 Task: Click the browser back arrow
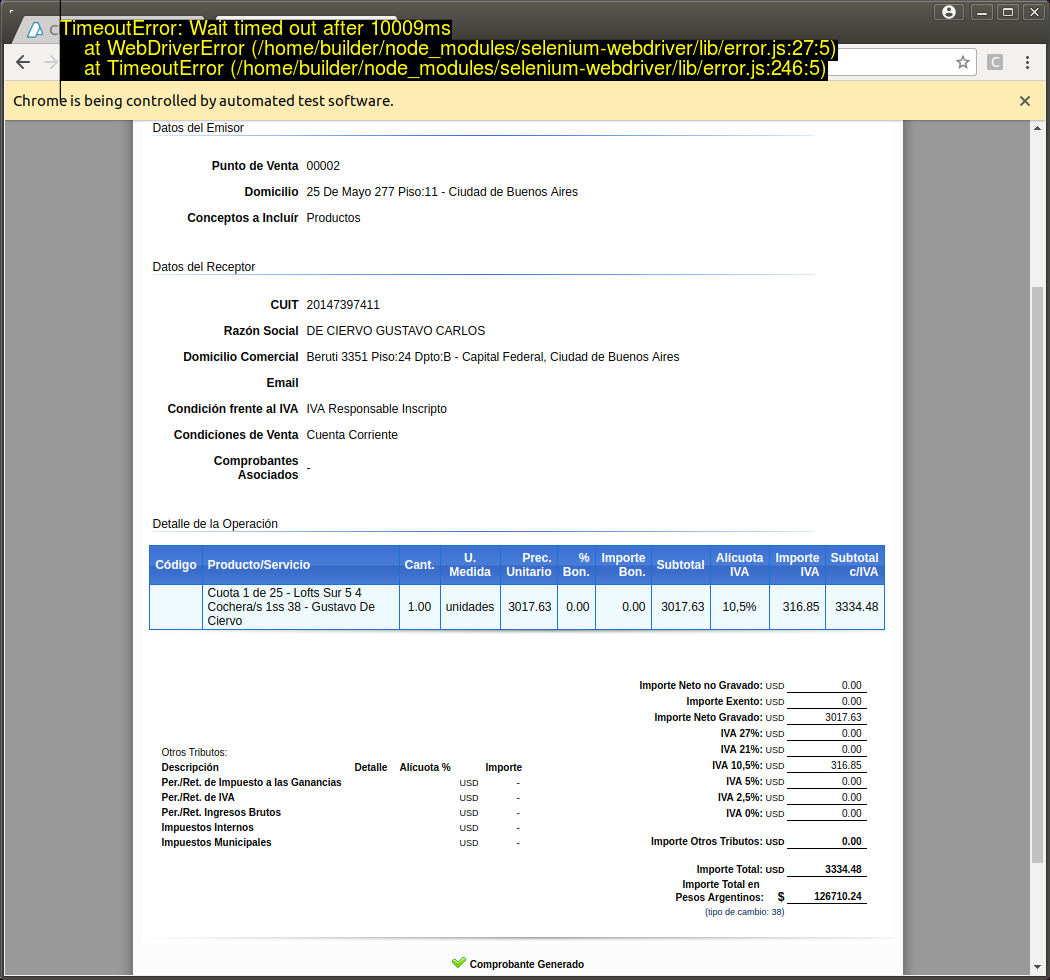pyautogui.click(x=23, y=62)
